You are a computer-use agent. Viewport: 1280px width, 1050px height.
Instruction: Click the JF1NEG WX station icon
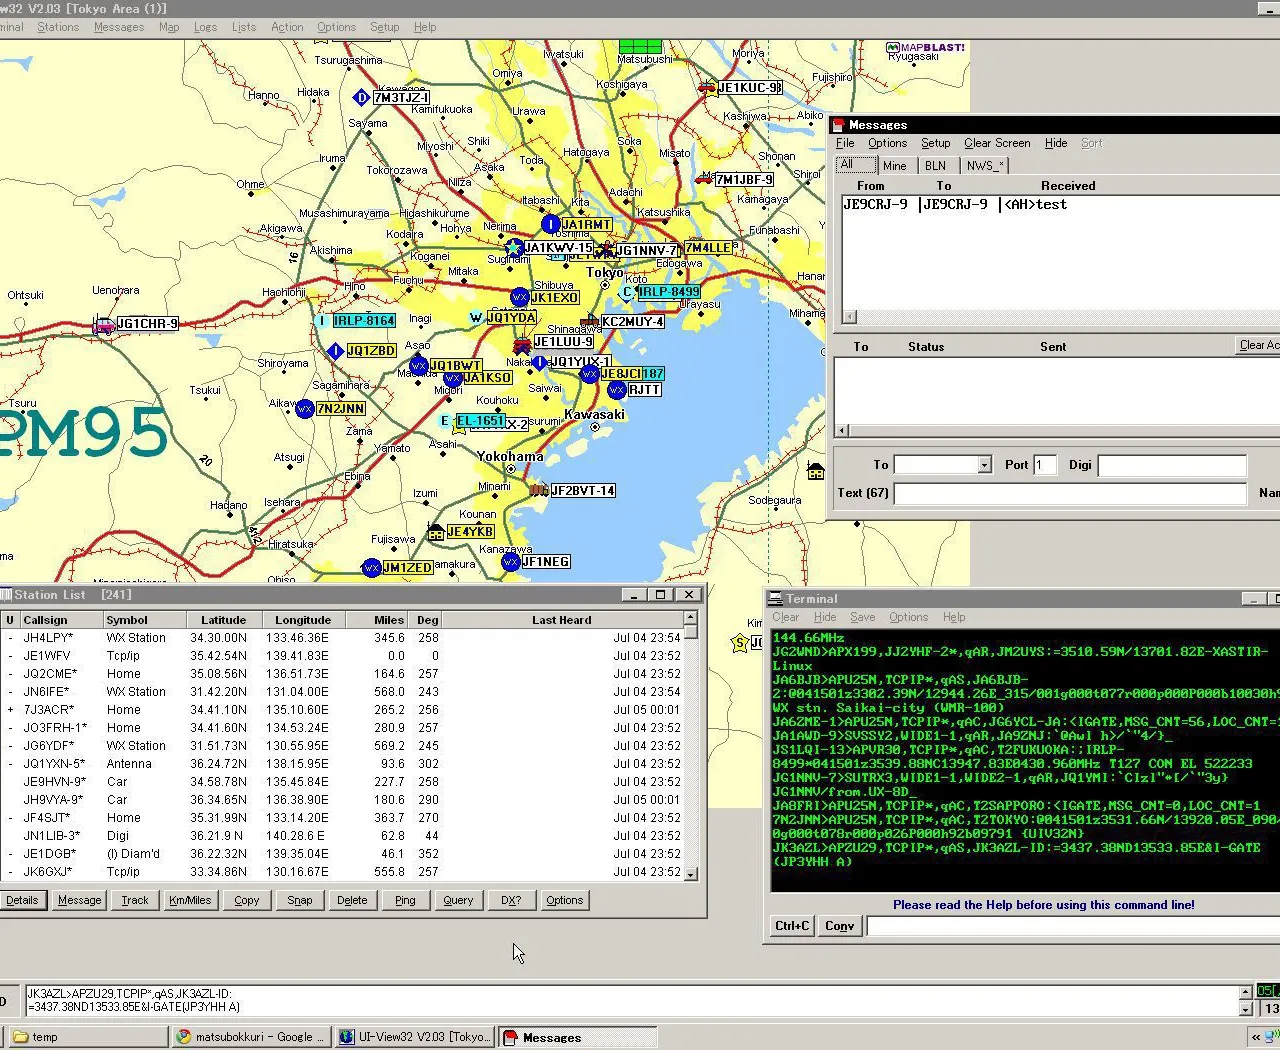(x=511, y=562)
